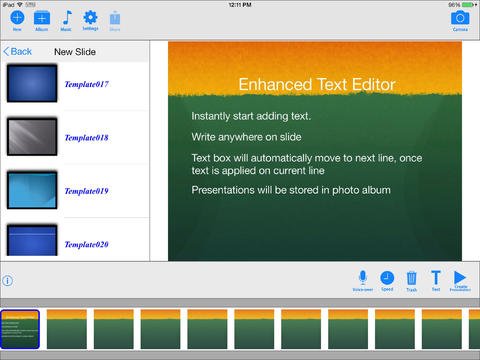The width and height of the screenshot is (480, 360).
Task: Tap Create Presentation play icon
Action: (x=460, y=277)
